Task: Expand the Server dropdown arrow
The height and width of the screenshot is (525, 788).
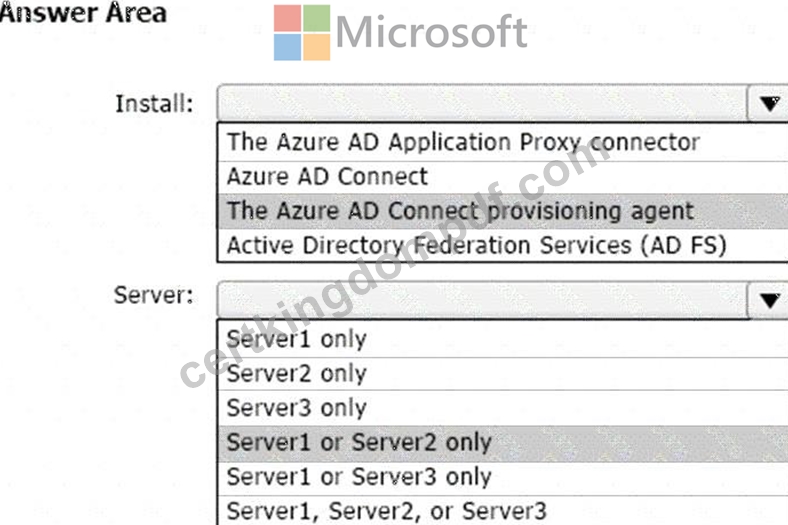Action: 769,300
